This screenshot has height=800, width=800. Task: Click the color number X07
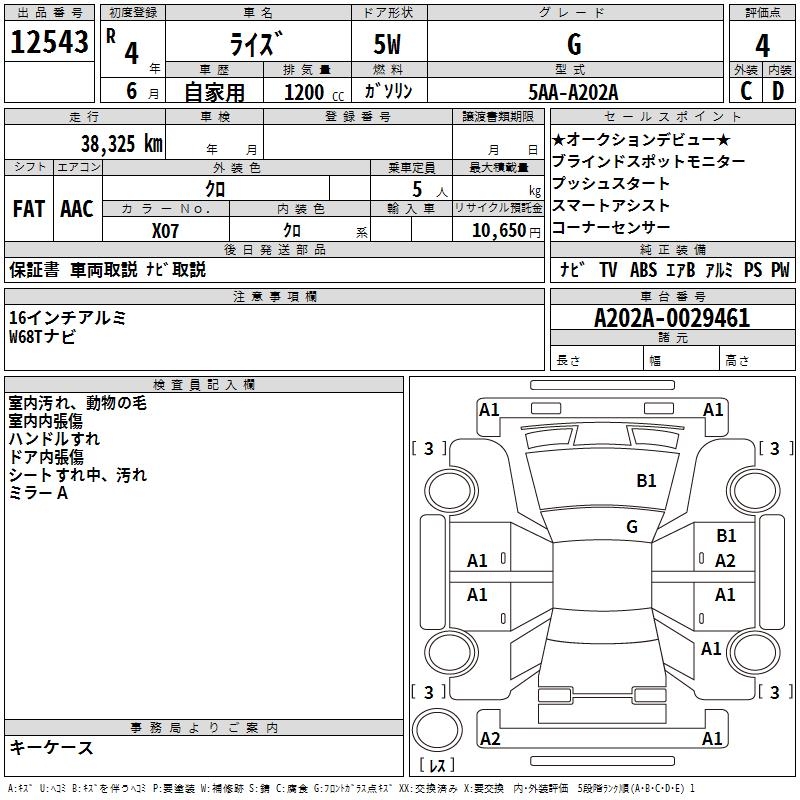[165, 231]
